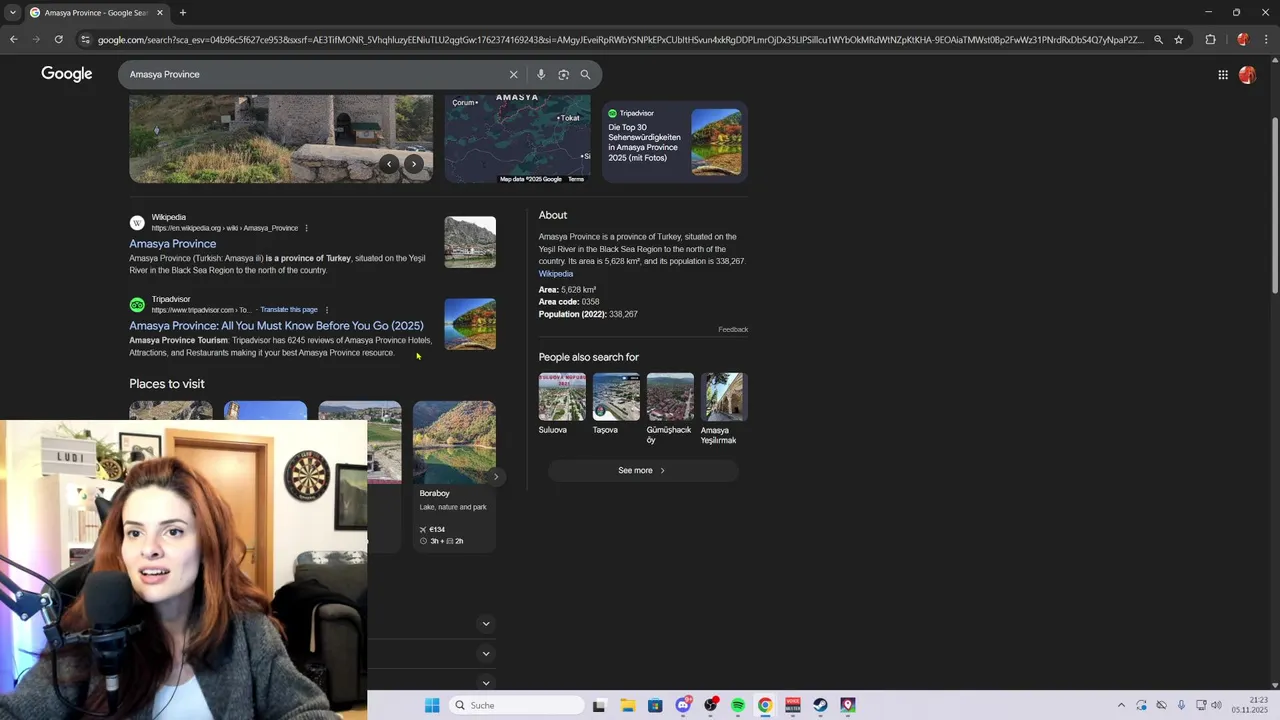This screenshot has height=720, width=1280.
Task: Bookmark this page with star icon
Action: [1179, 39]
